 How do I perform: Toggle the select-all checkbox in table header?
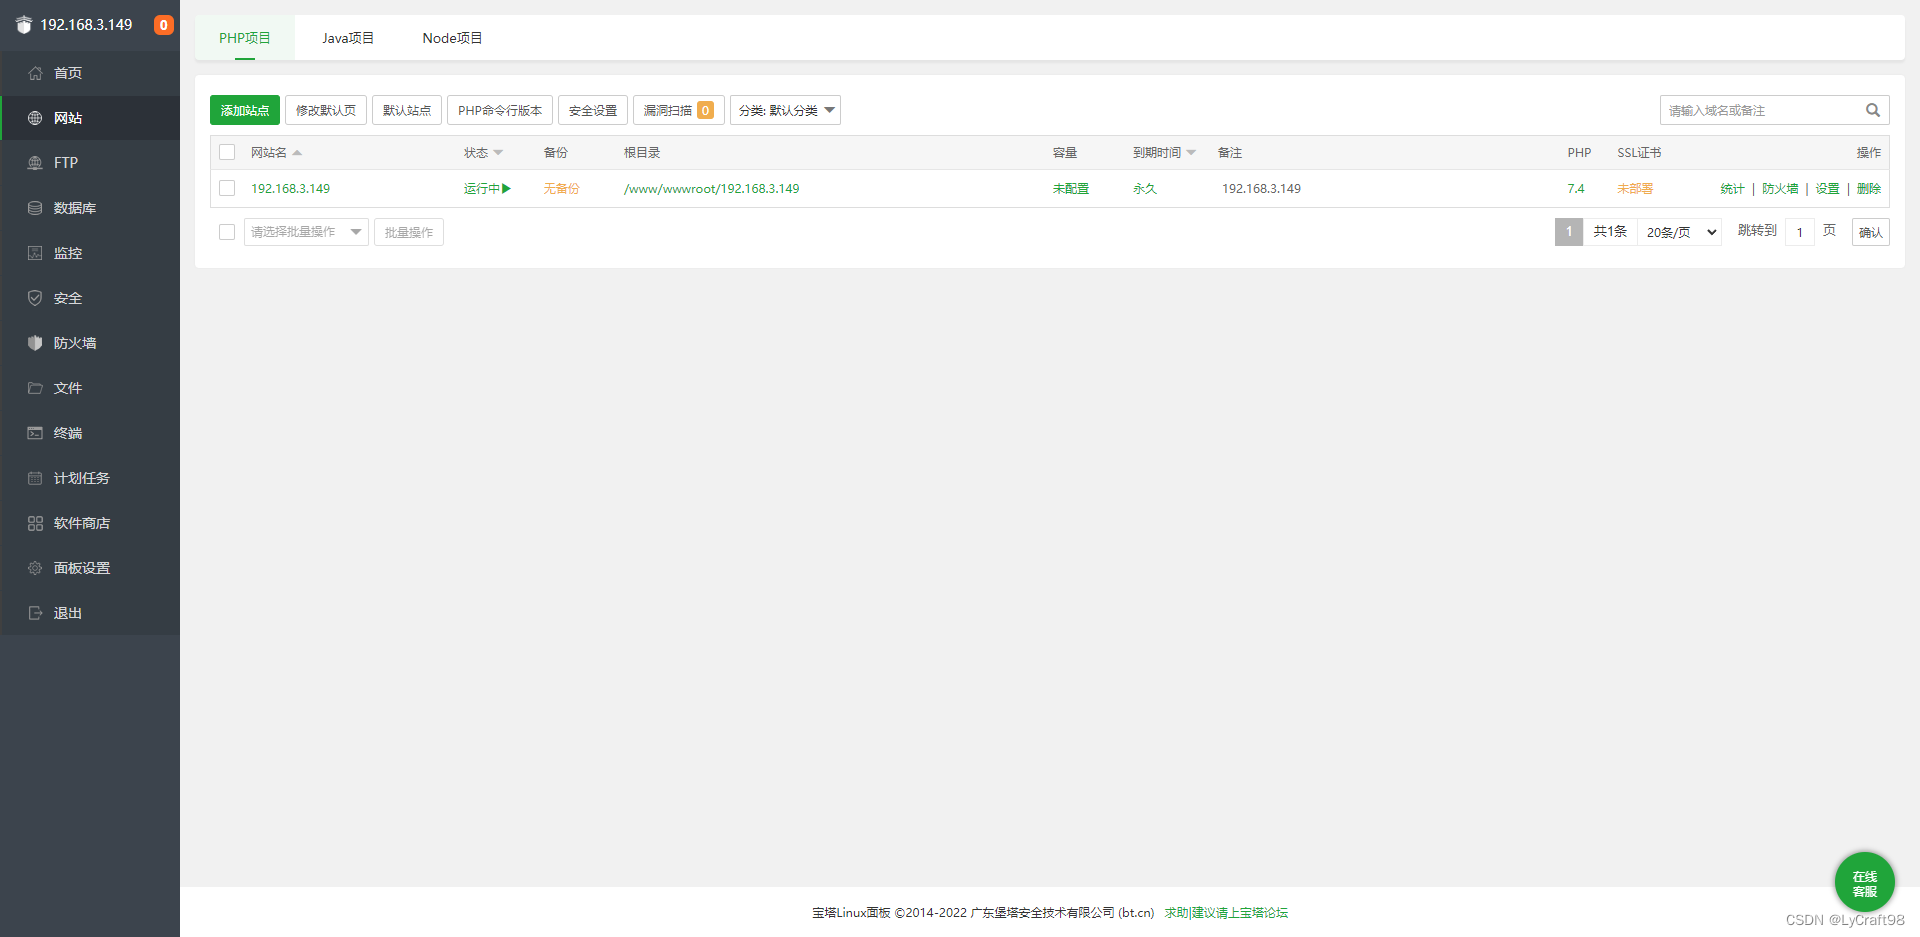(x=227, y=152)
